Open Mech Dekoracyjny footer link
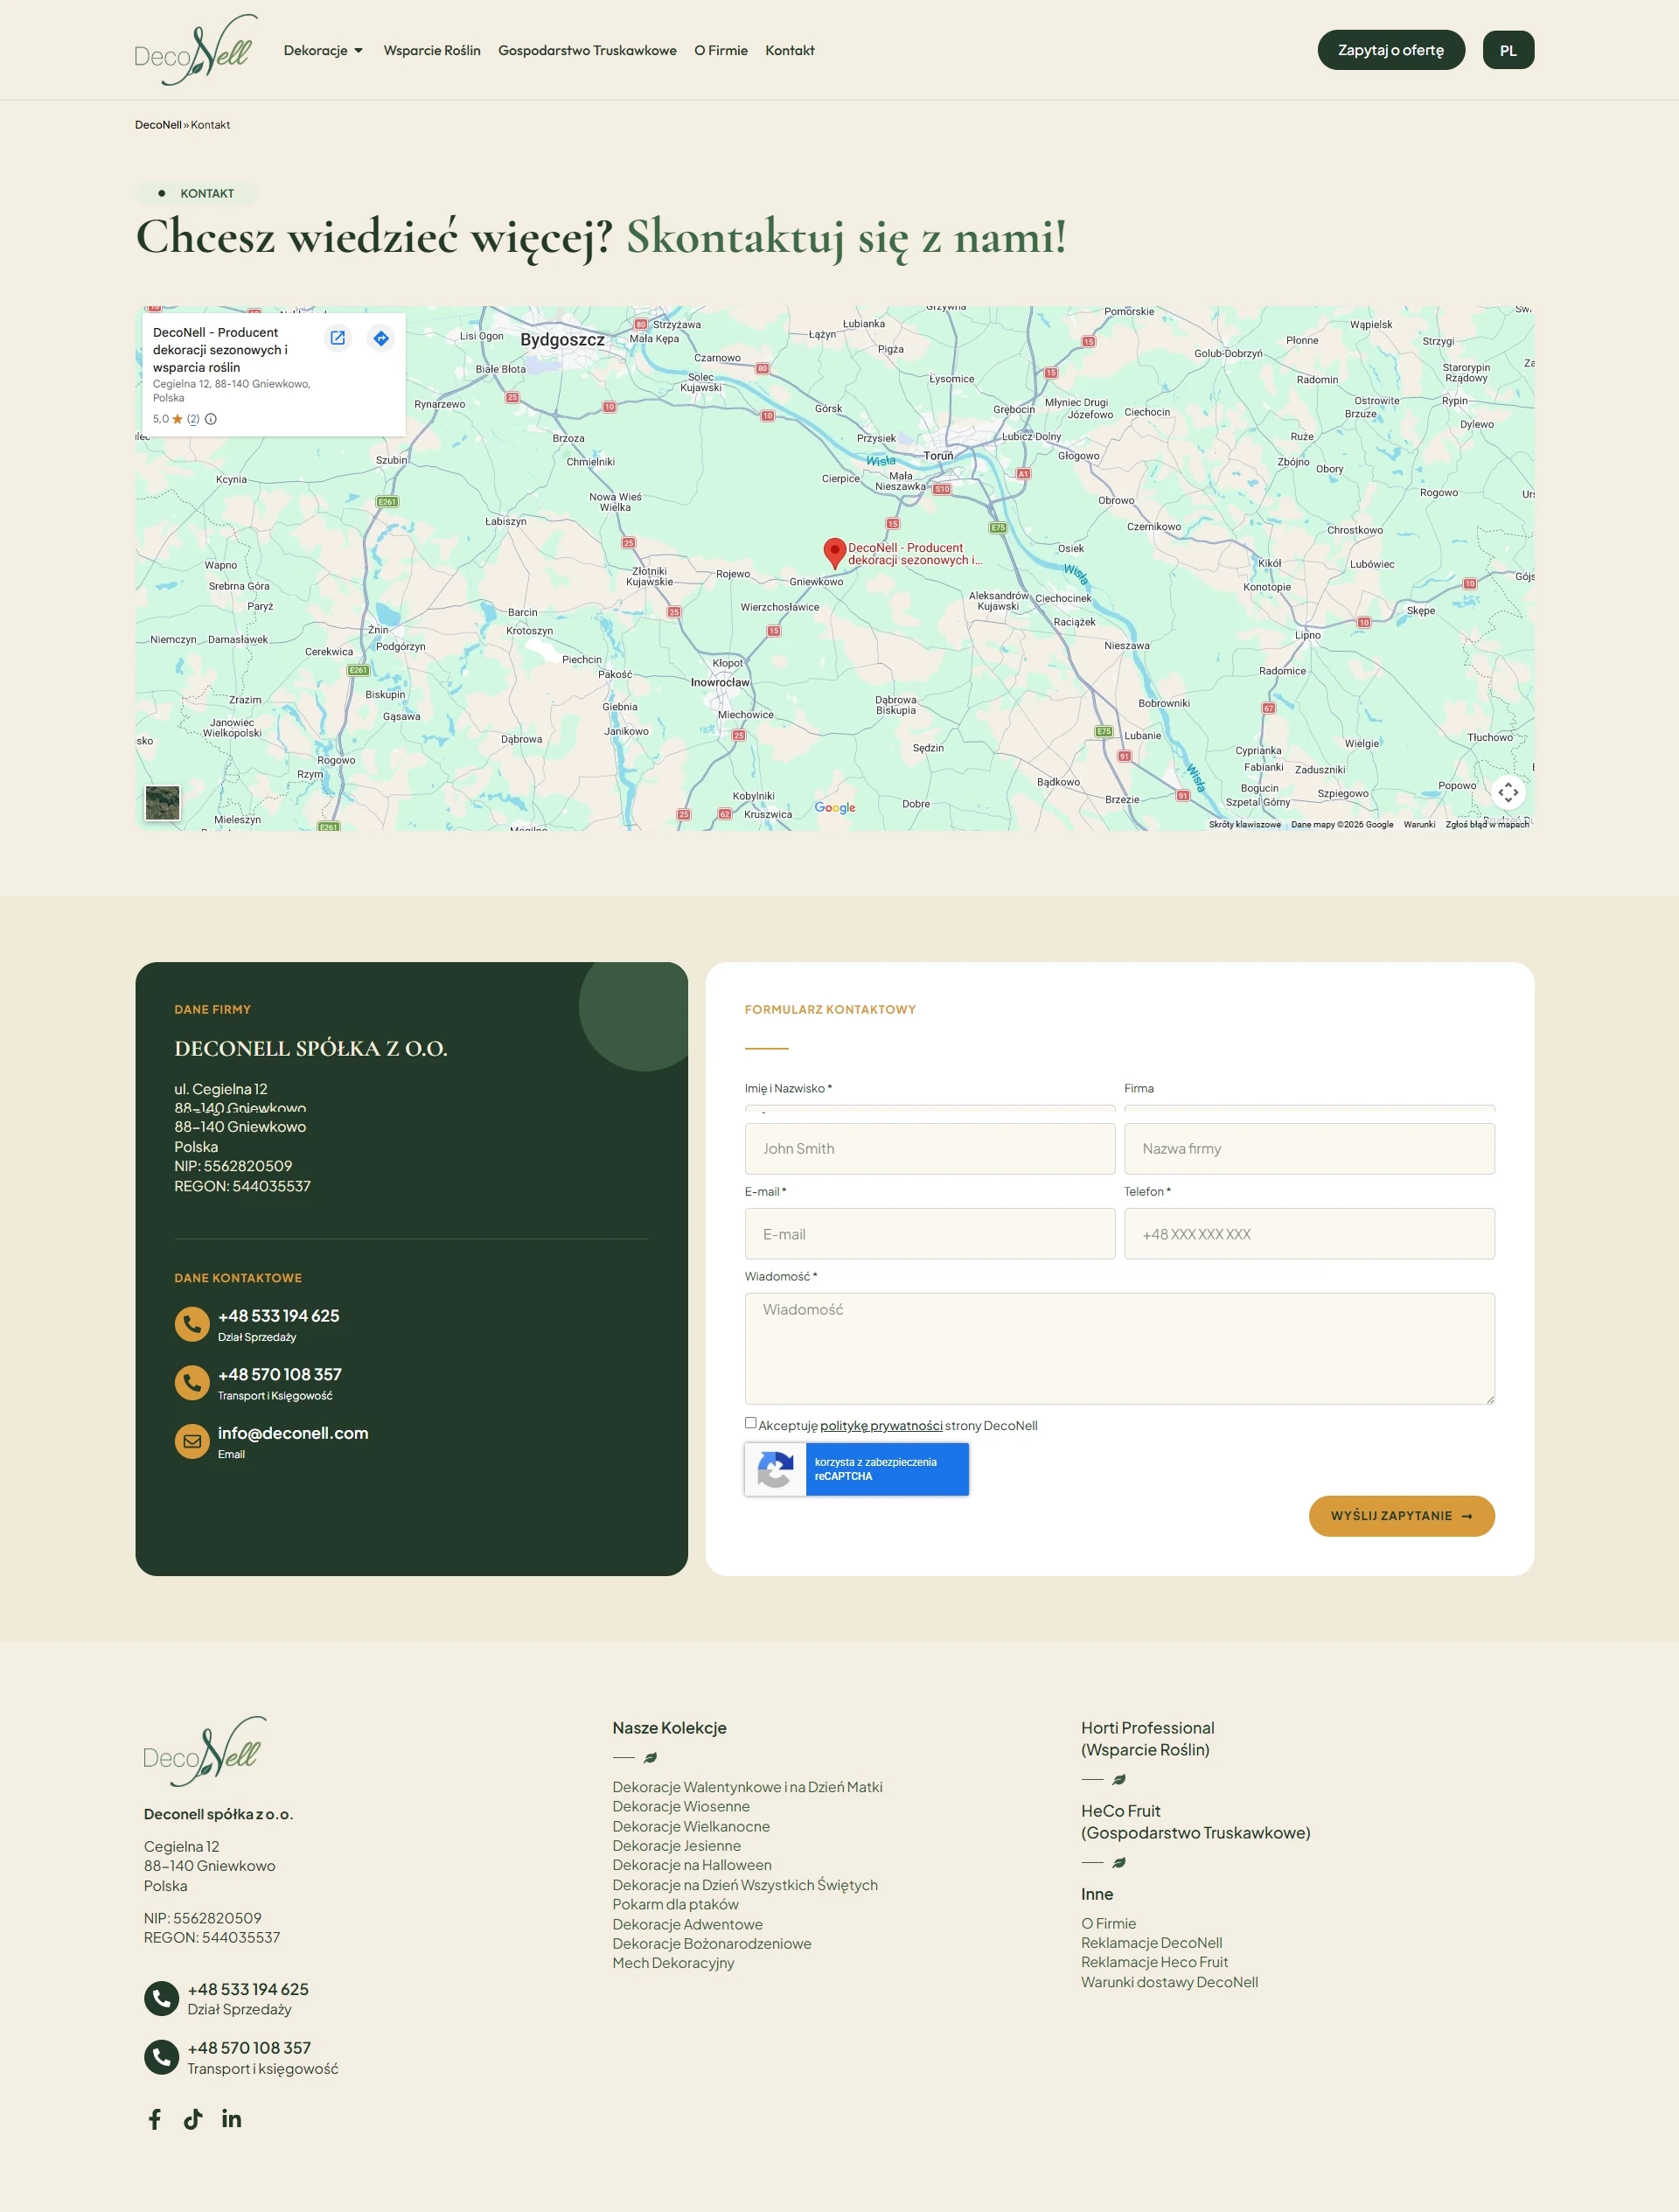This screenshot has width=1679, height=2212. tap(674, 1963)
